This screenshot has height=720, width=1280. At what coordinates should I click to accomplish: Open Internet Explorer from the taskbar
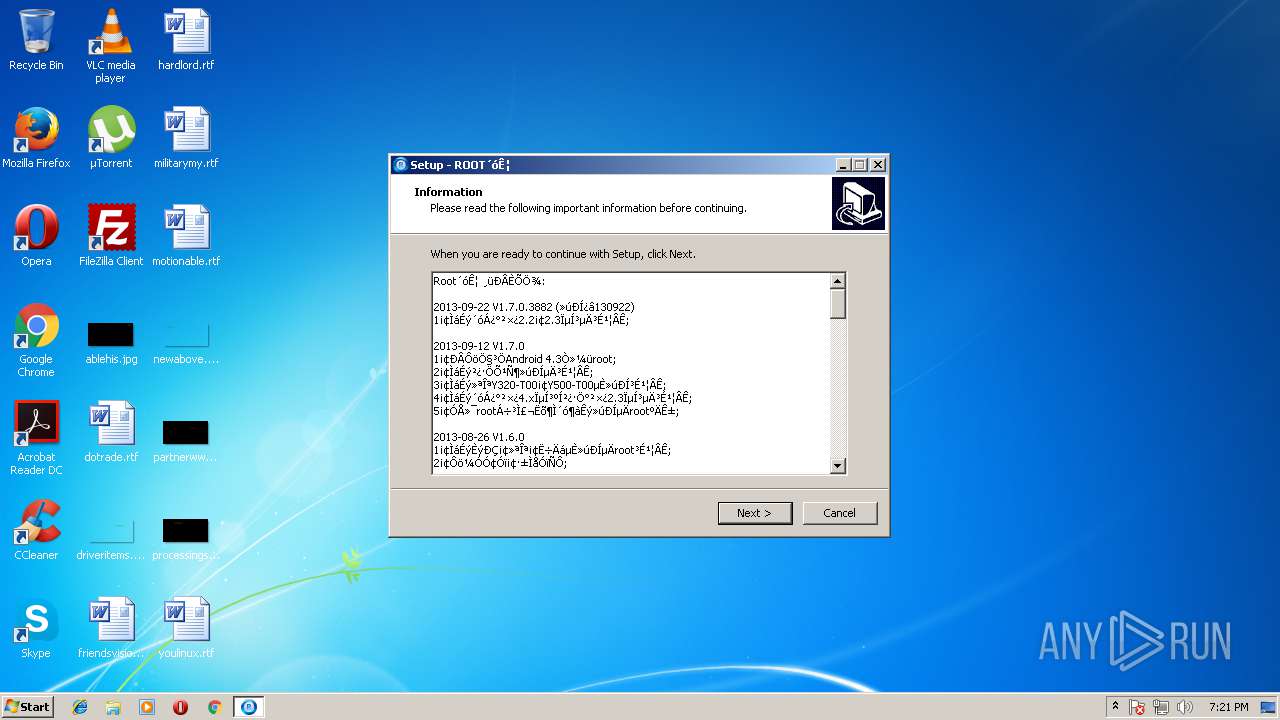pyautogui.click(x=80, y=707)
